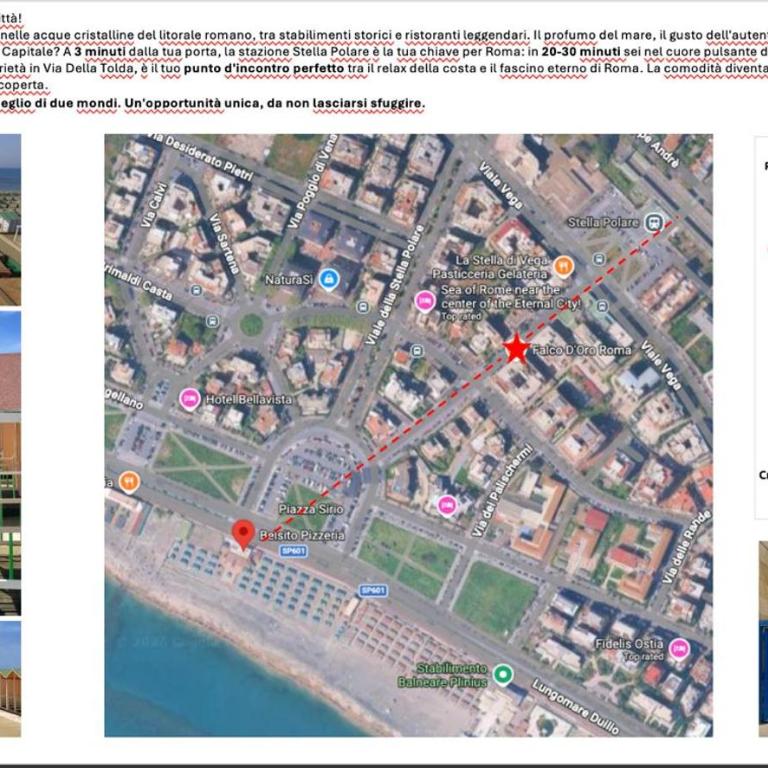
Task: Select the beach photo at top left
Action: 10,220
